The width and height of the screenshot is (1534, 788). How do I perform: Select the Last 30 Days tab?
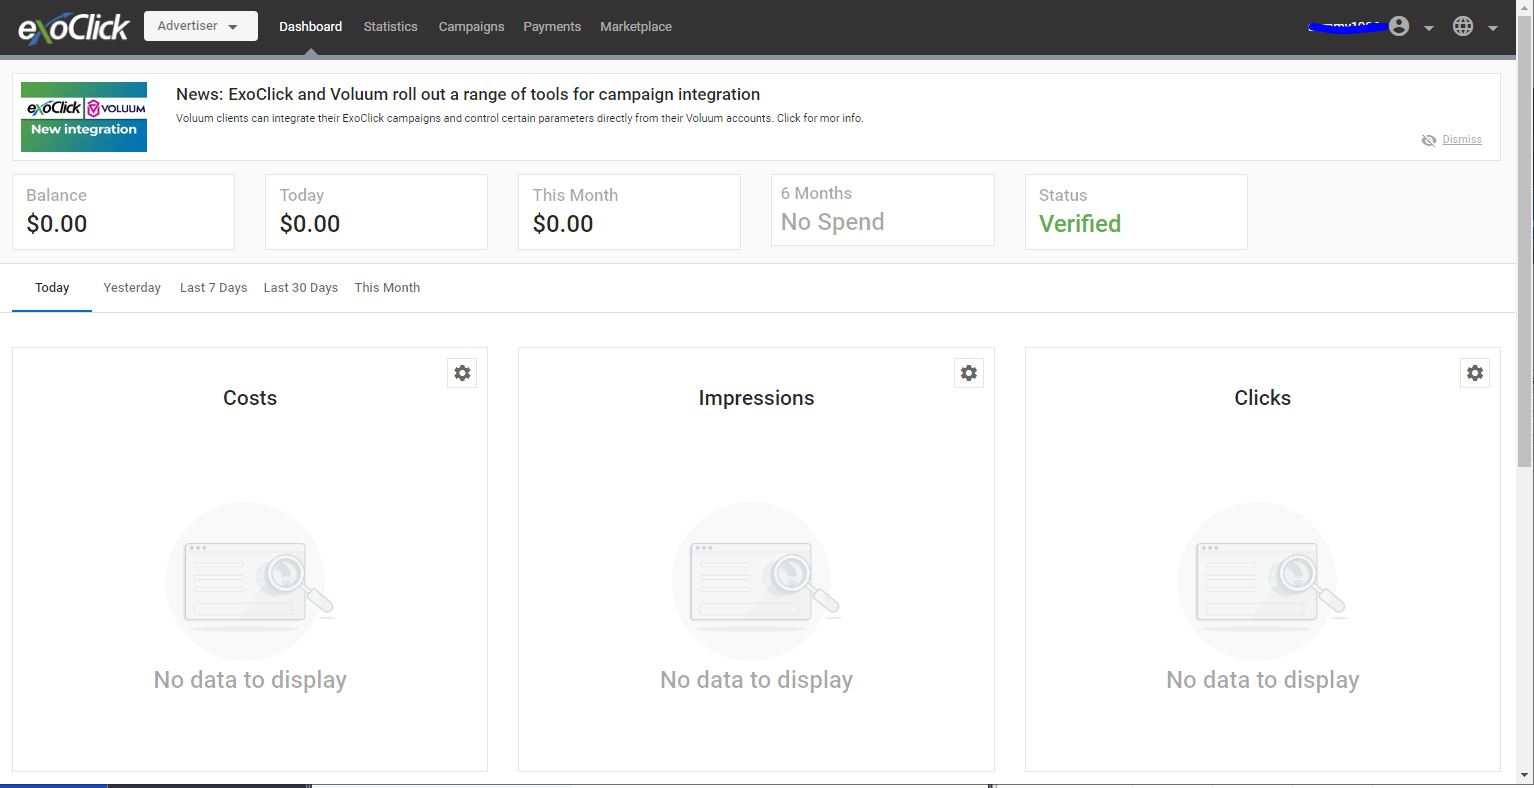coord(300,288)
